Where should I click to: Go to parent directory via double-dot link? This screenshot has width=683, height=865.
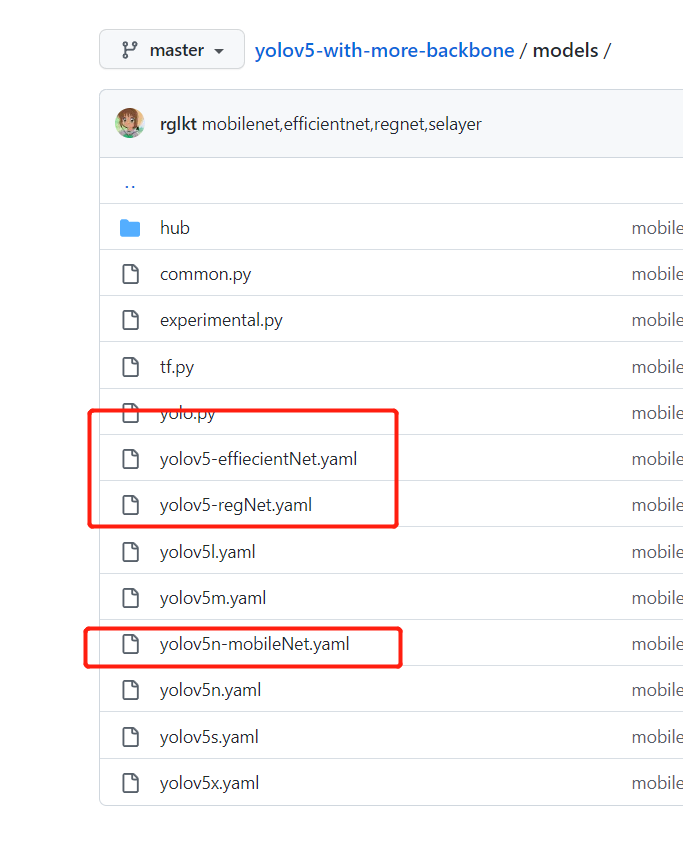(130, 185)
